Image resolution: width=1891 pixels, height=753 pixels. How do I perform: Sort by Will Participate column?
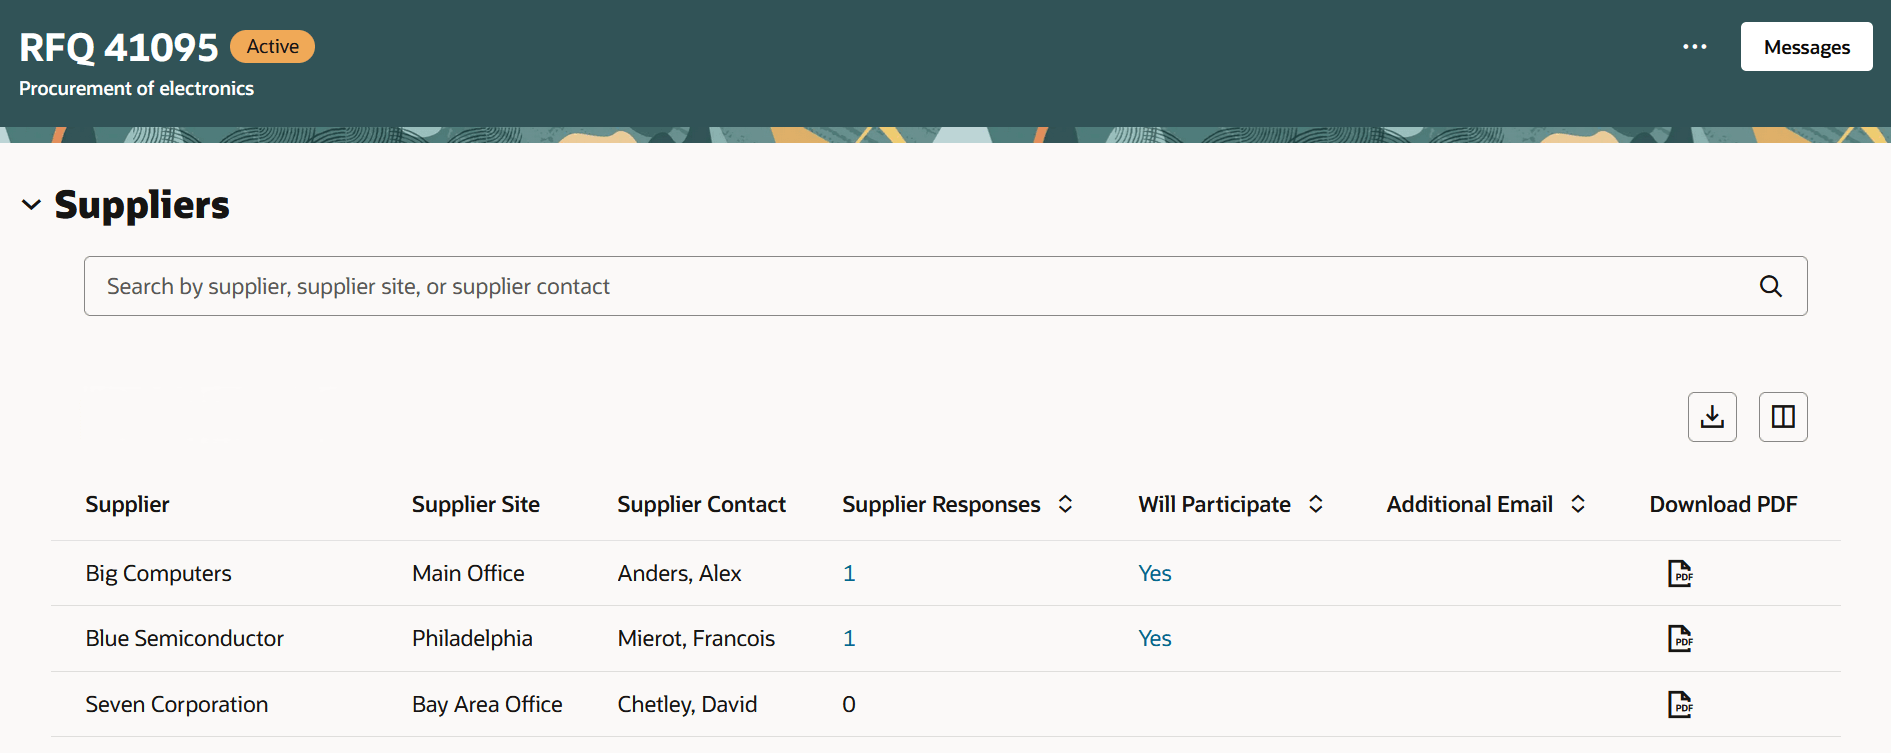pyautogui.click(x=1316, y=504)
